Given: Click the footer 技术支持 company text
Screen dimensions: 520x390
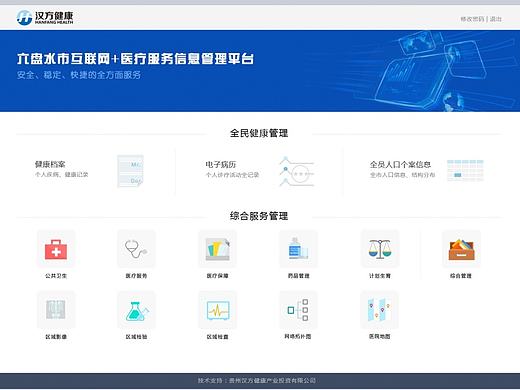Looking at the screenshot, I should tap(257, 380).
